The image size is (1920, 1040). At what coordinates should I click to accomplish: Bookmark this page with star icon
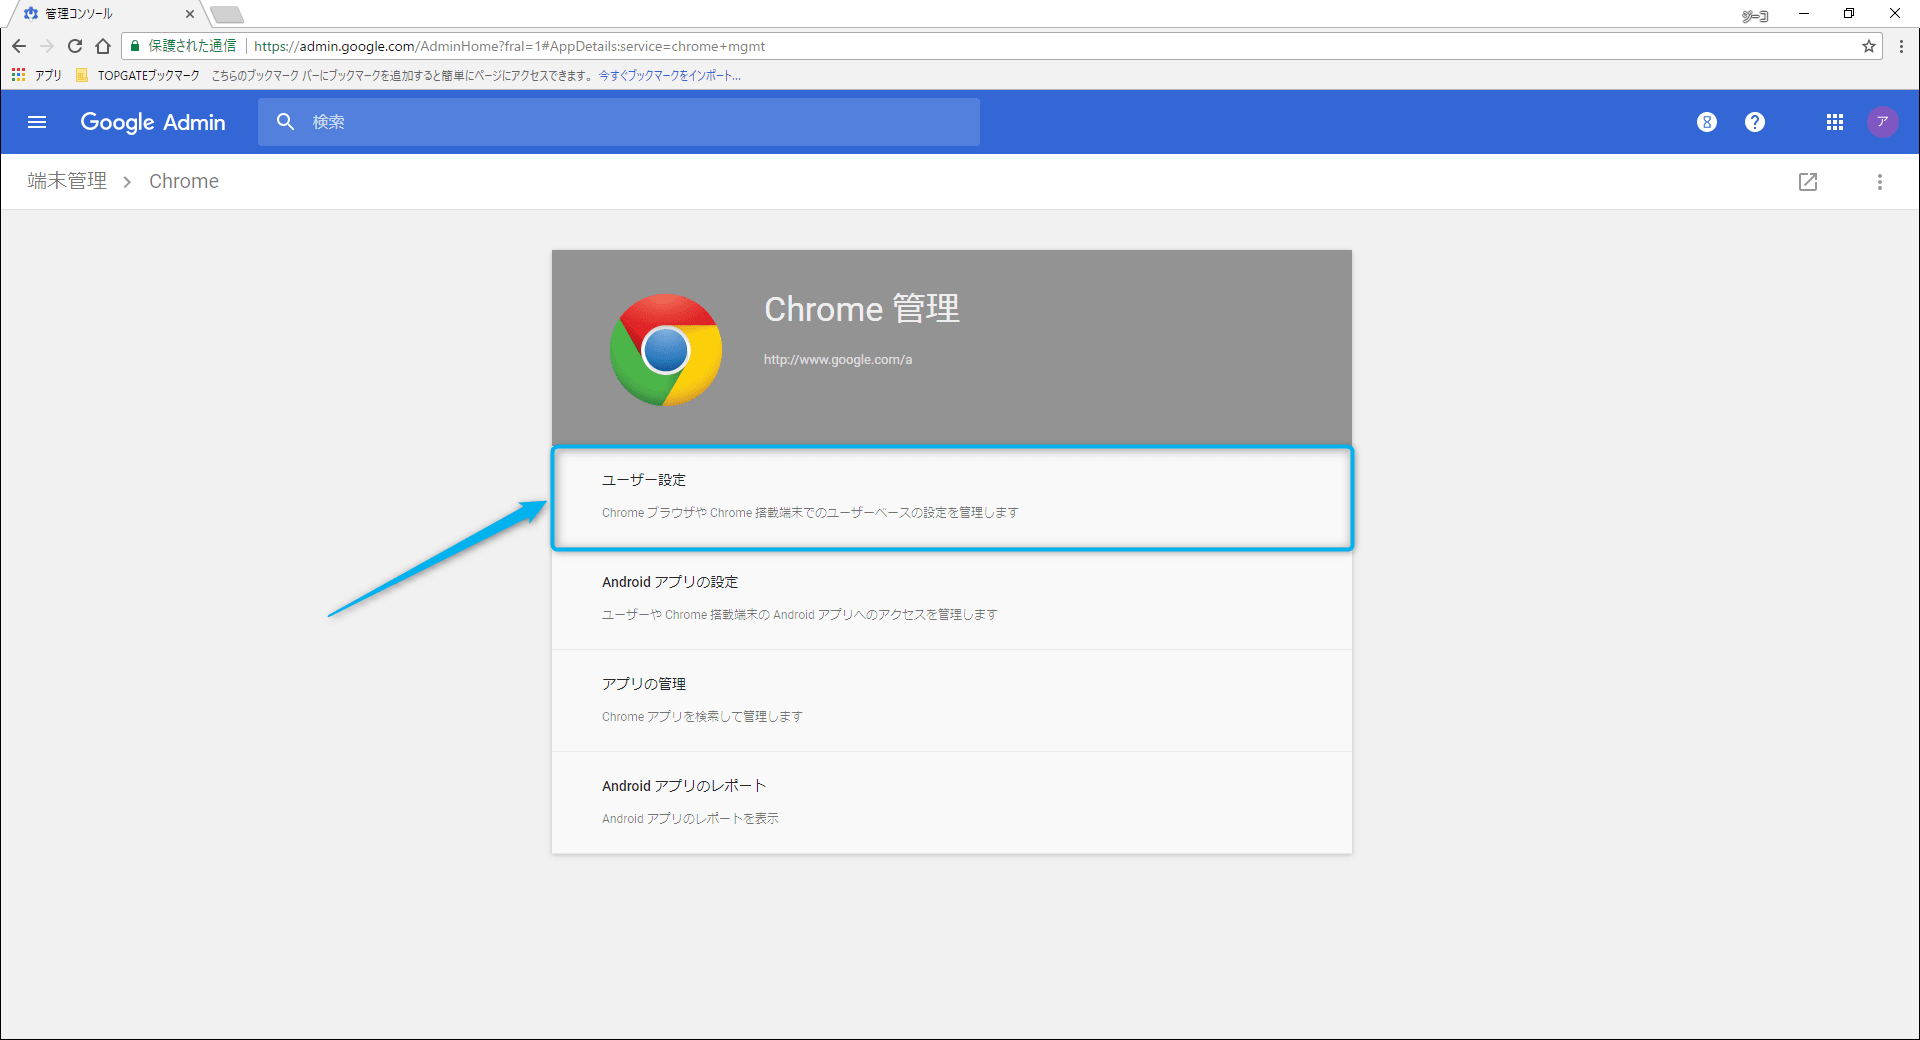tap(1869, 46)
